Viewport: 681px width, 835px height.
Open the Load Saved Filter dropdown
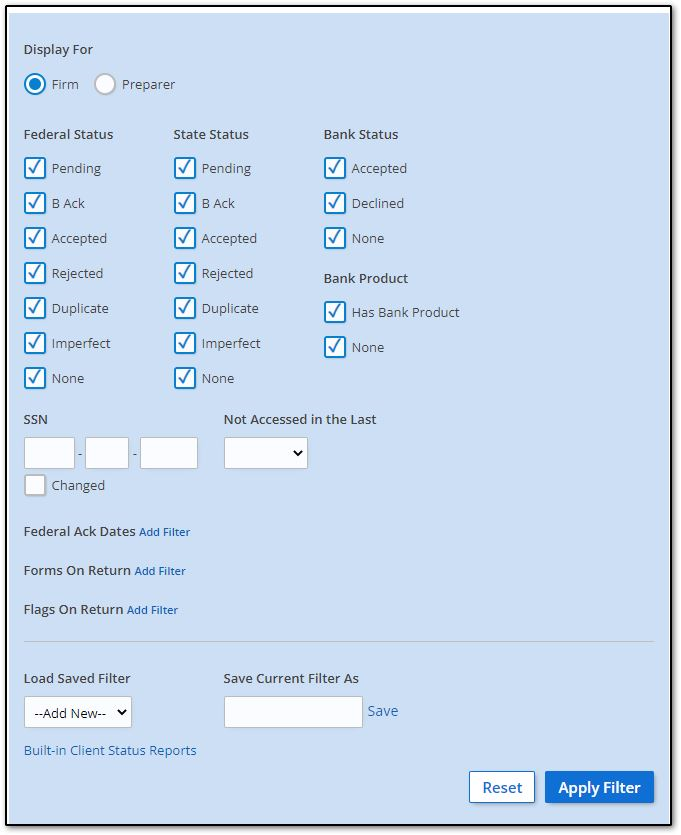(x=77, y=712)
